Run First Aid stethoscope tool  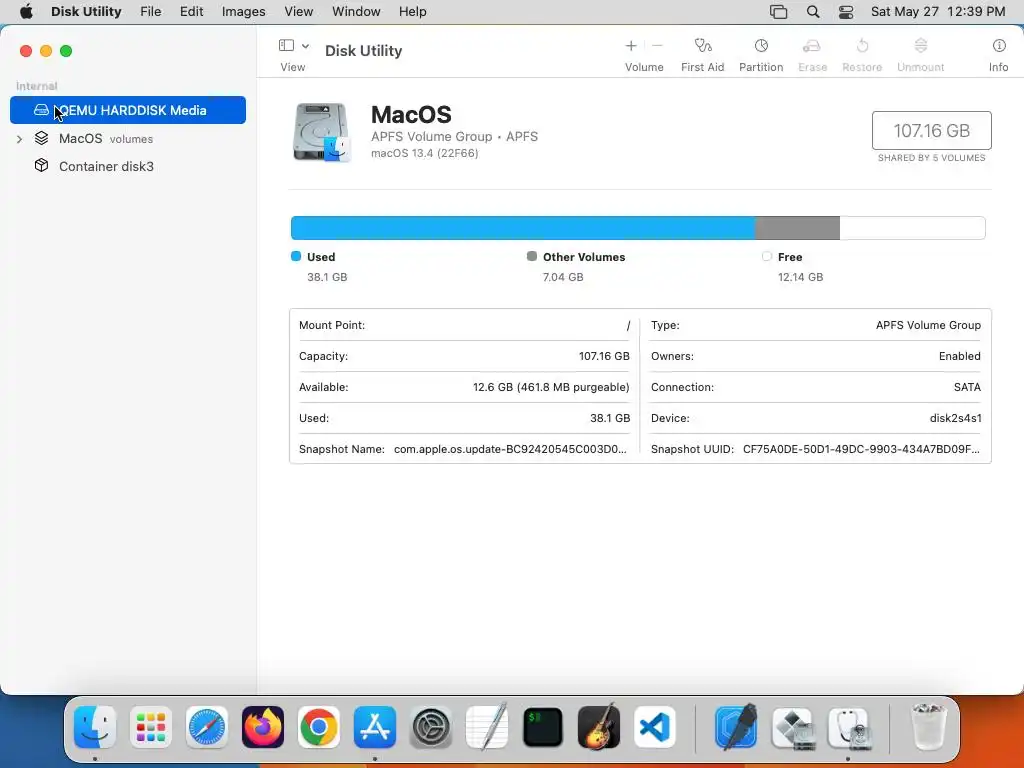(x=703, y=46)
